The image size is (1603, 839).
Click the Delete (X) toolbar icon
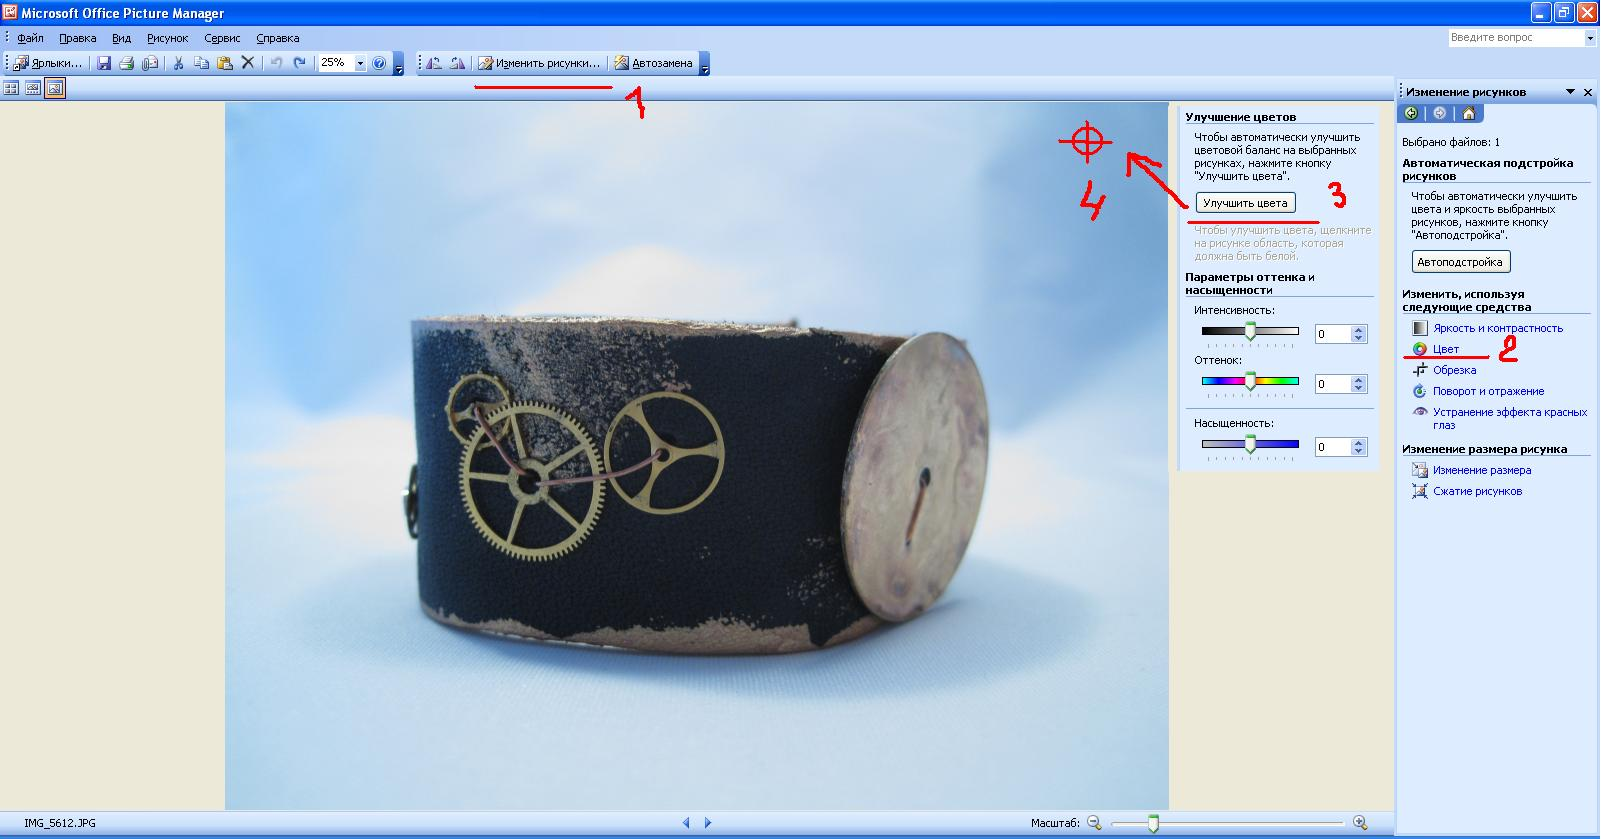pyautogui.click(x=248, y=63)
